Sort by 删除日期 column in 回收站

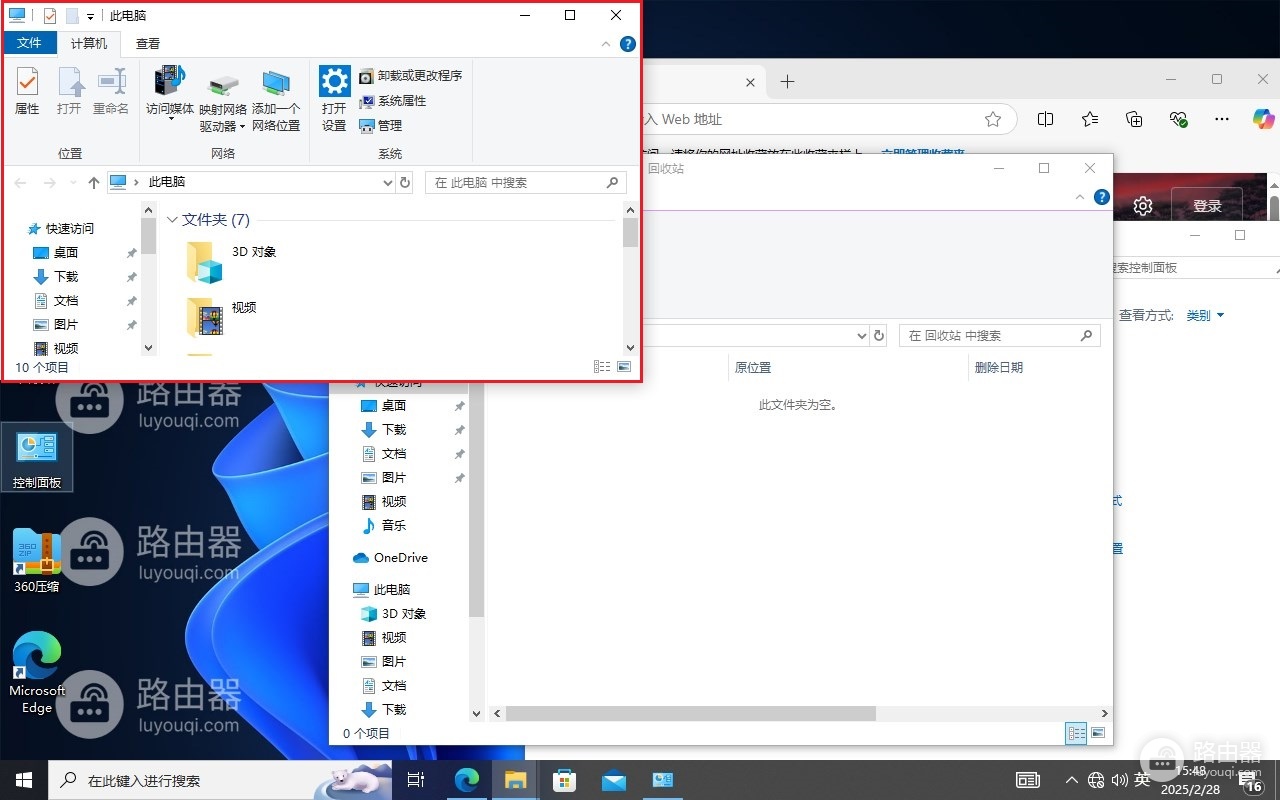click(999, 368)
